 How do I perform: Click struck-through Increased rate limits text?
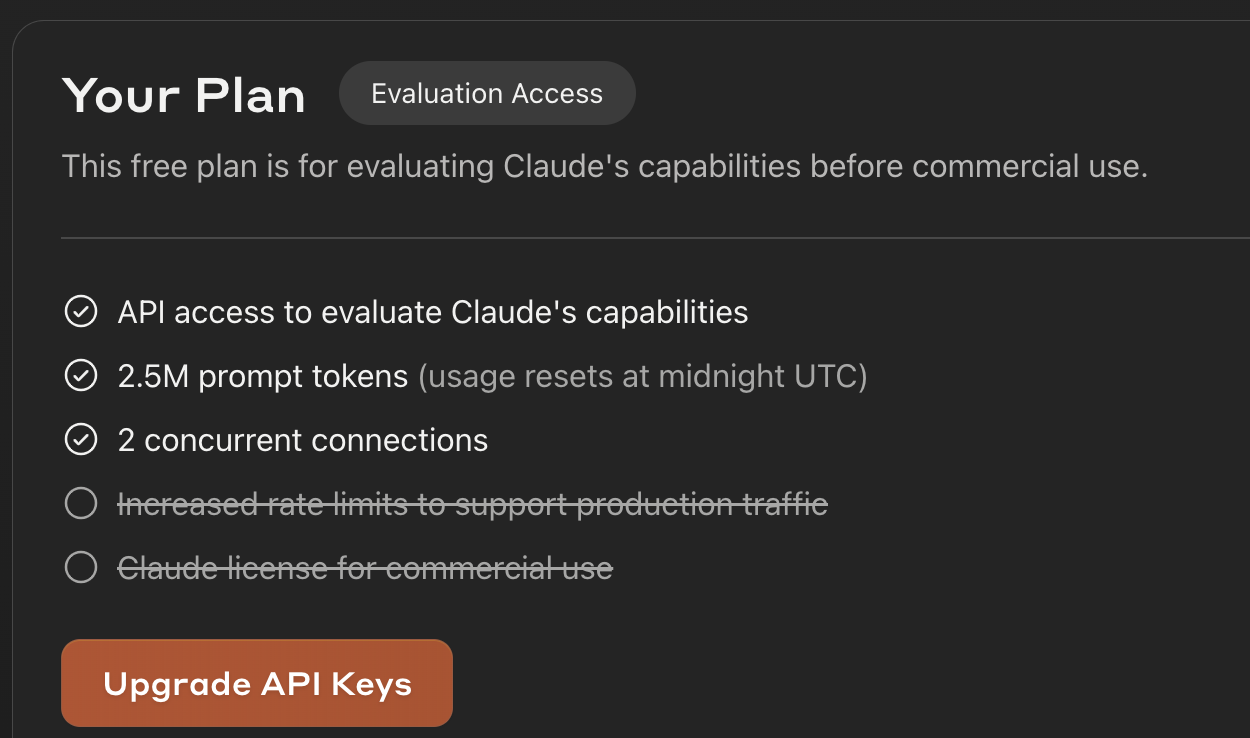pyautogui.click(x=472, y=504)
